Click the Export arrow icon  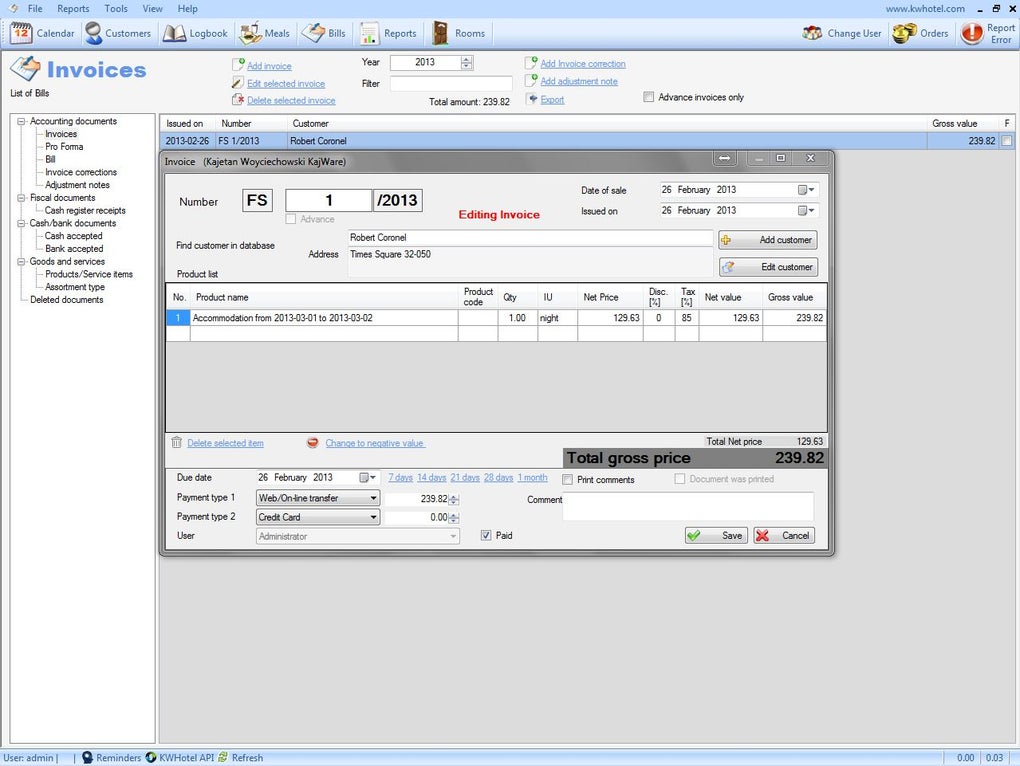[532, 99]
